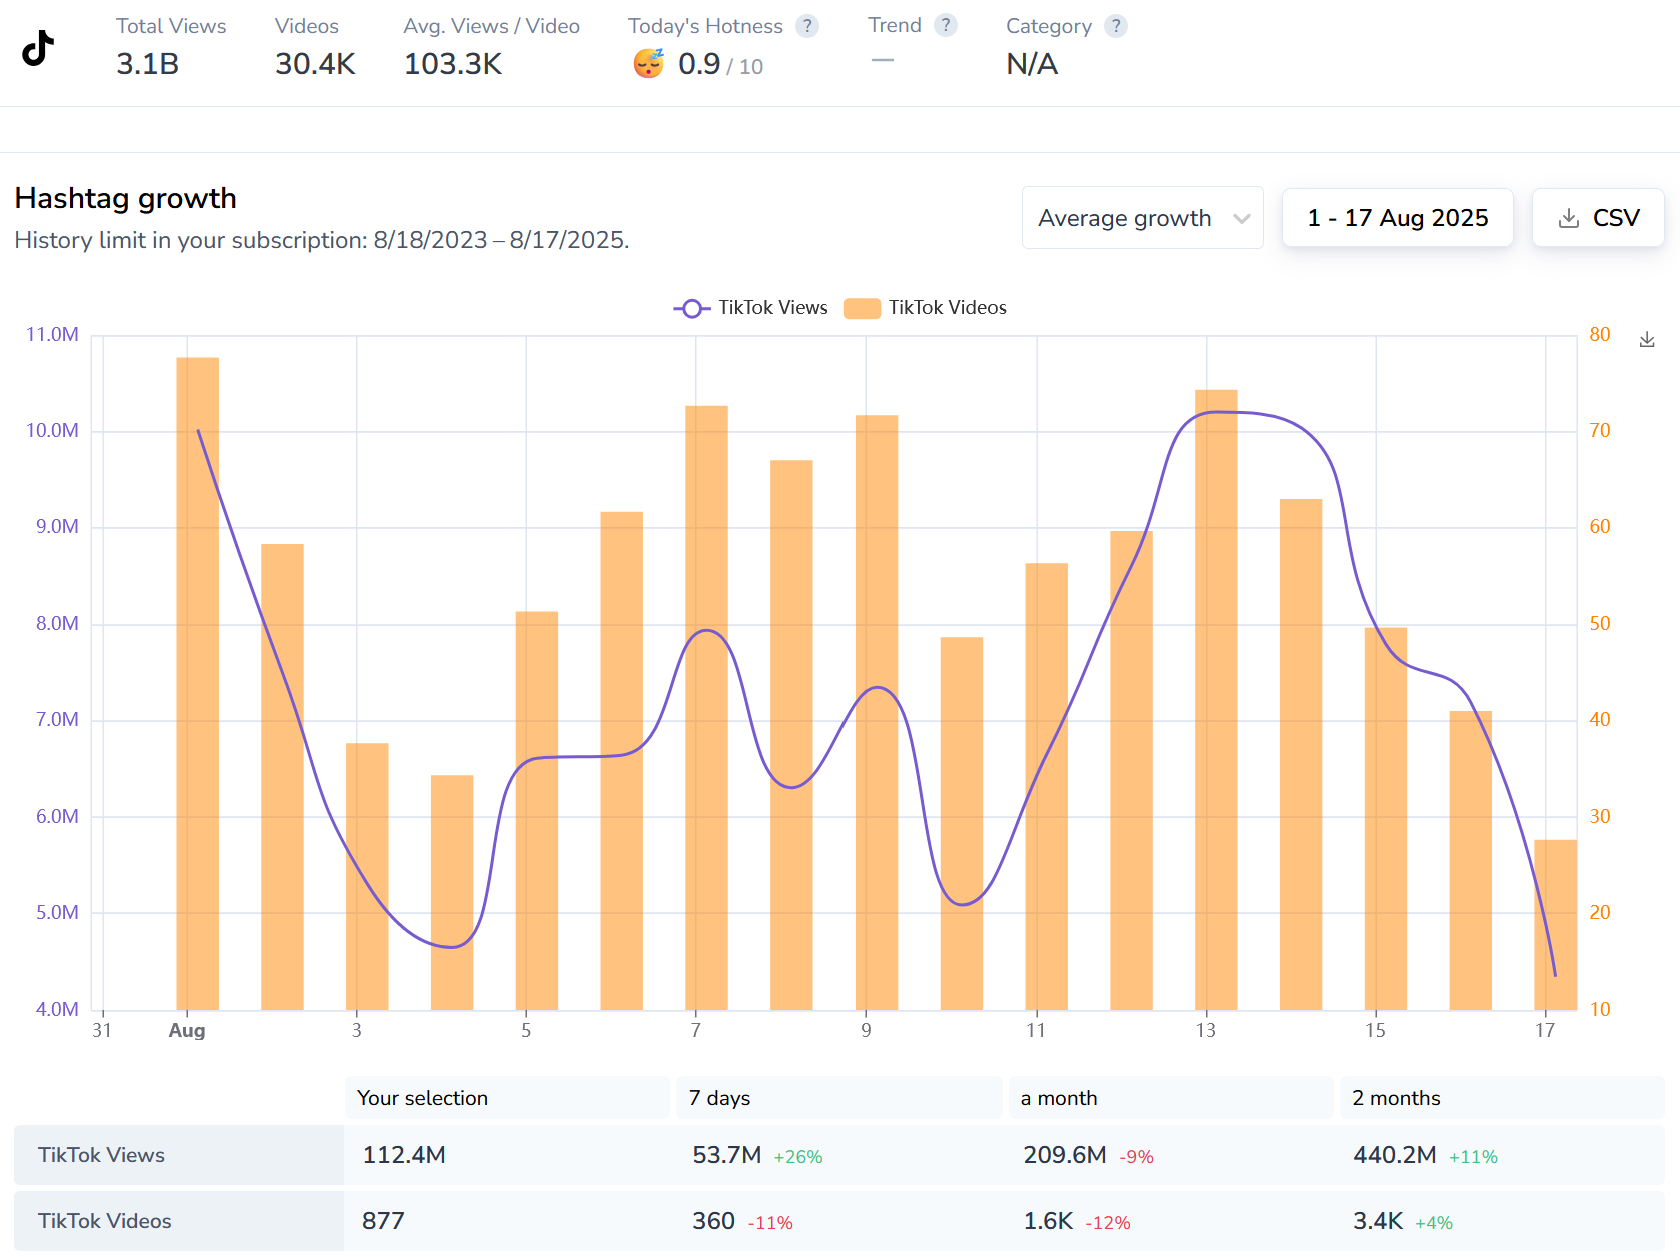Click the purple TikTok Views legend marker
1680x1257 pixels.
[x=691, y=308]
